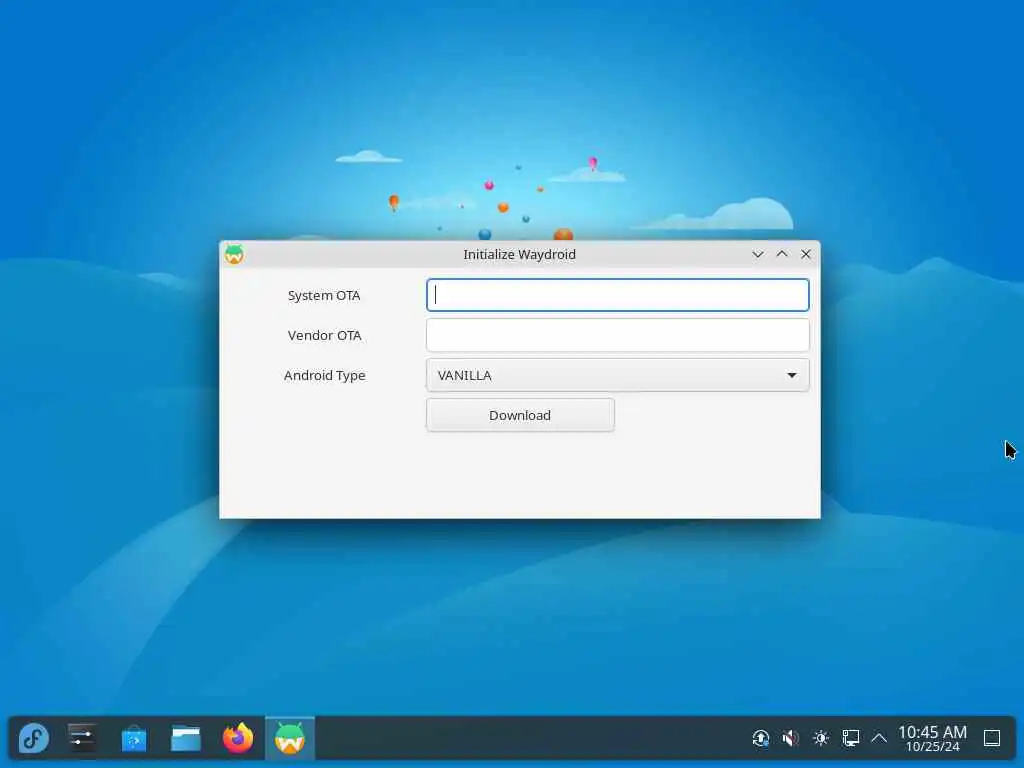Launch the Discover software store icon
1024x768 pixels.
[134, 739]
